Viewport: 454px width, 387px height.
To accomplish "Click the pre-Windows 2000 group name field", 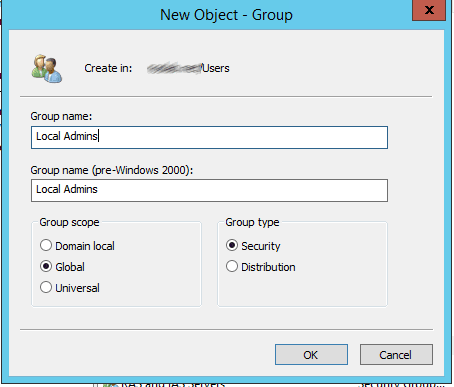I will [209, 190].
